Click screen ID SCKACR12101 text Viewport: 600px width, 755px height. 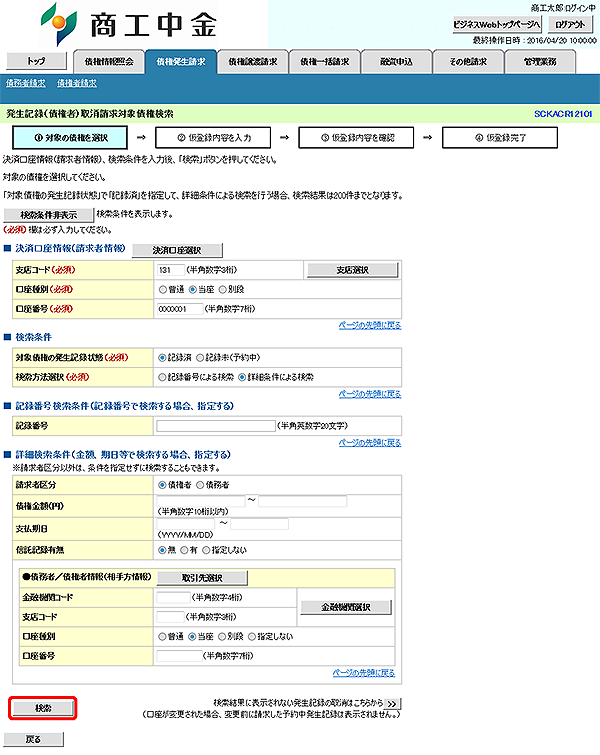563,114
